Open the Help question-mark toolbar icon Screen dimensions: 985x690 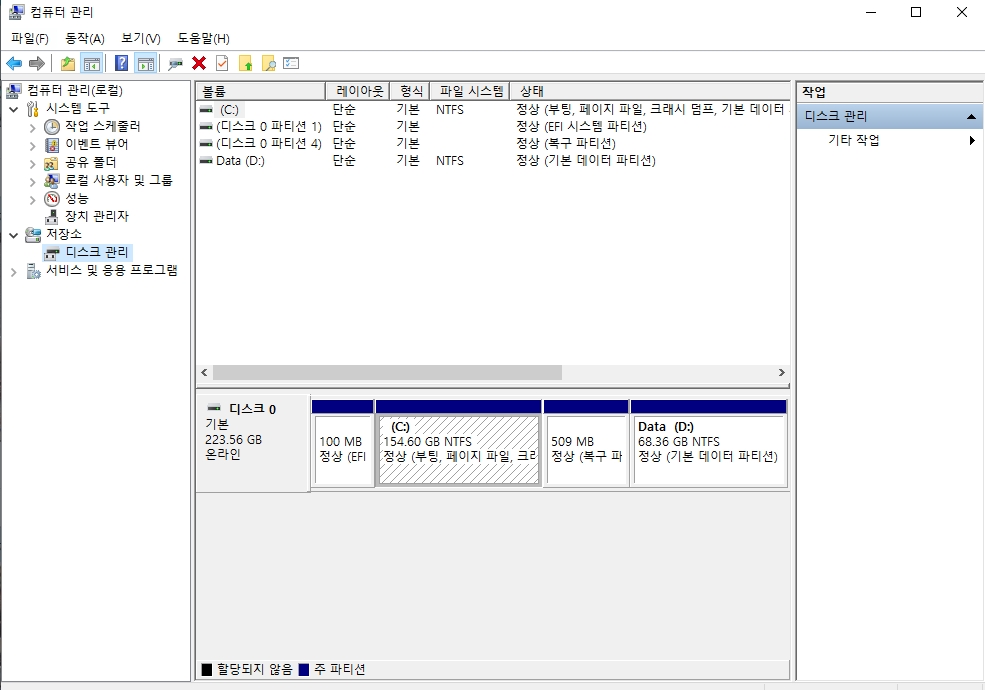[x=121, y=63]
